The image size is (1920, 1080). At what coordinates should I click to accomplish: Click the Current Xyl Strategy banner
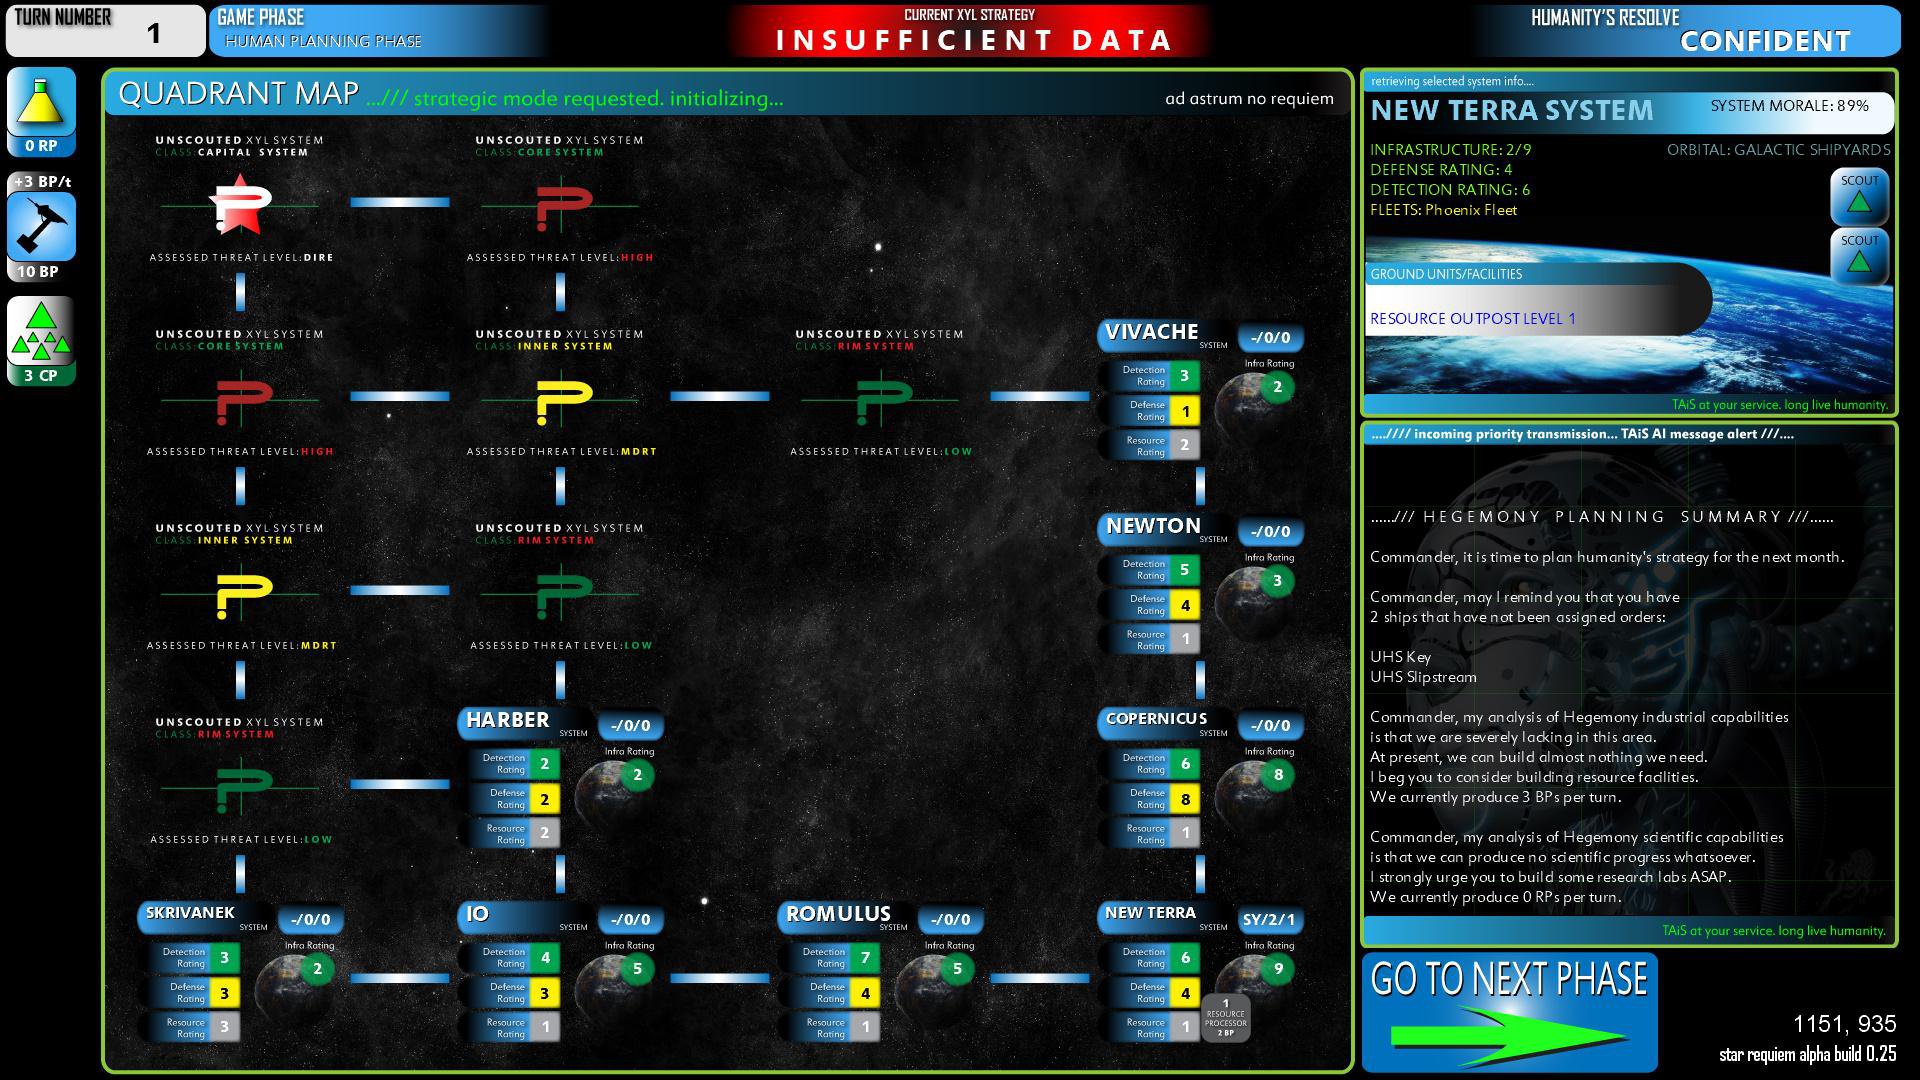click(x=969, y=30)
